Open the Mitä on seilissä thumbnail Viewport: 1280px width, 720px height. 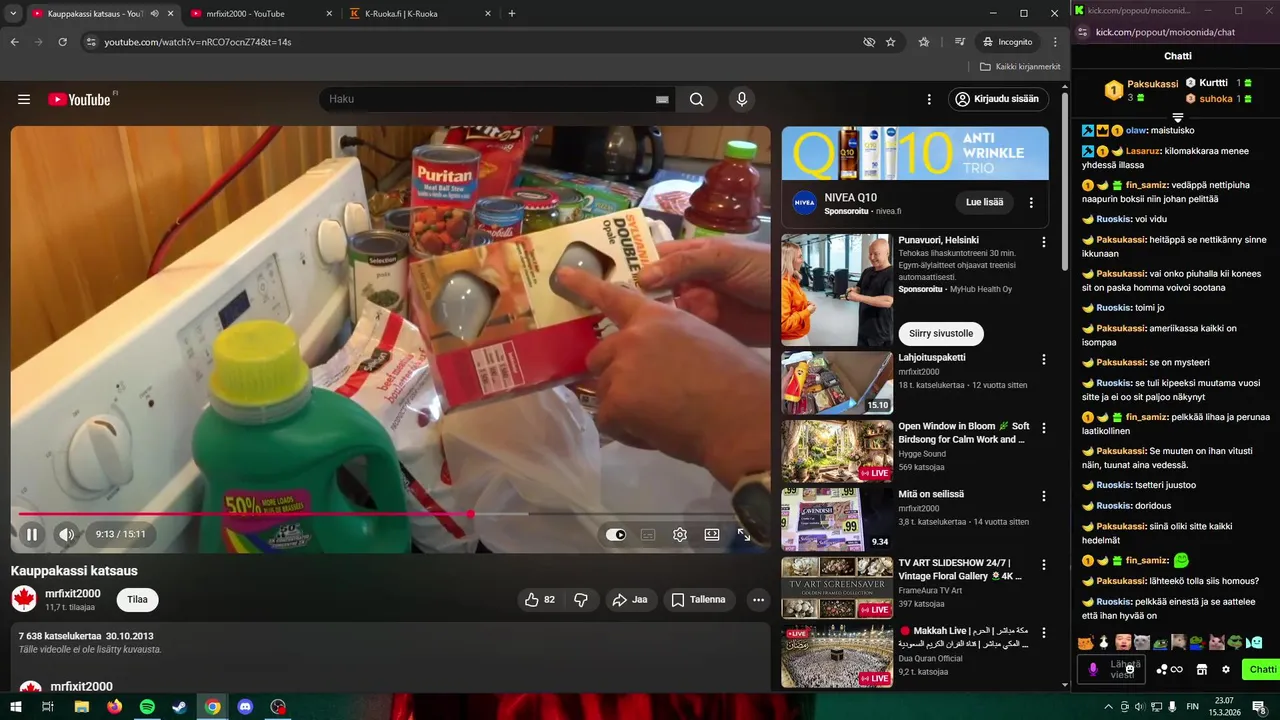coord(837,519)
